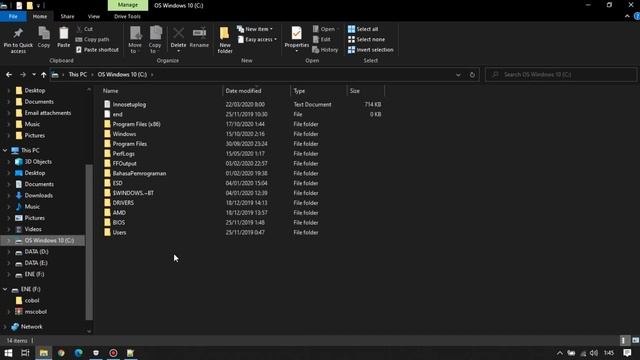The image size is (640, 360).
Task: Select the Windows folder
Action: pos(124,134)
